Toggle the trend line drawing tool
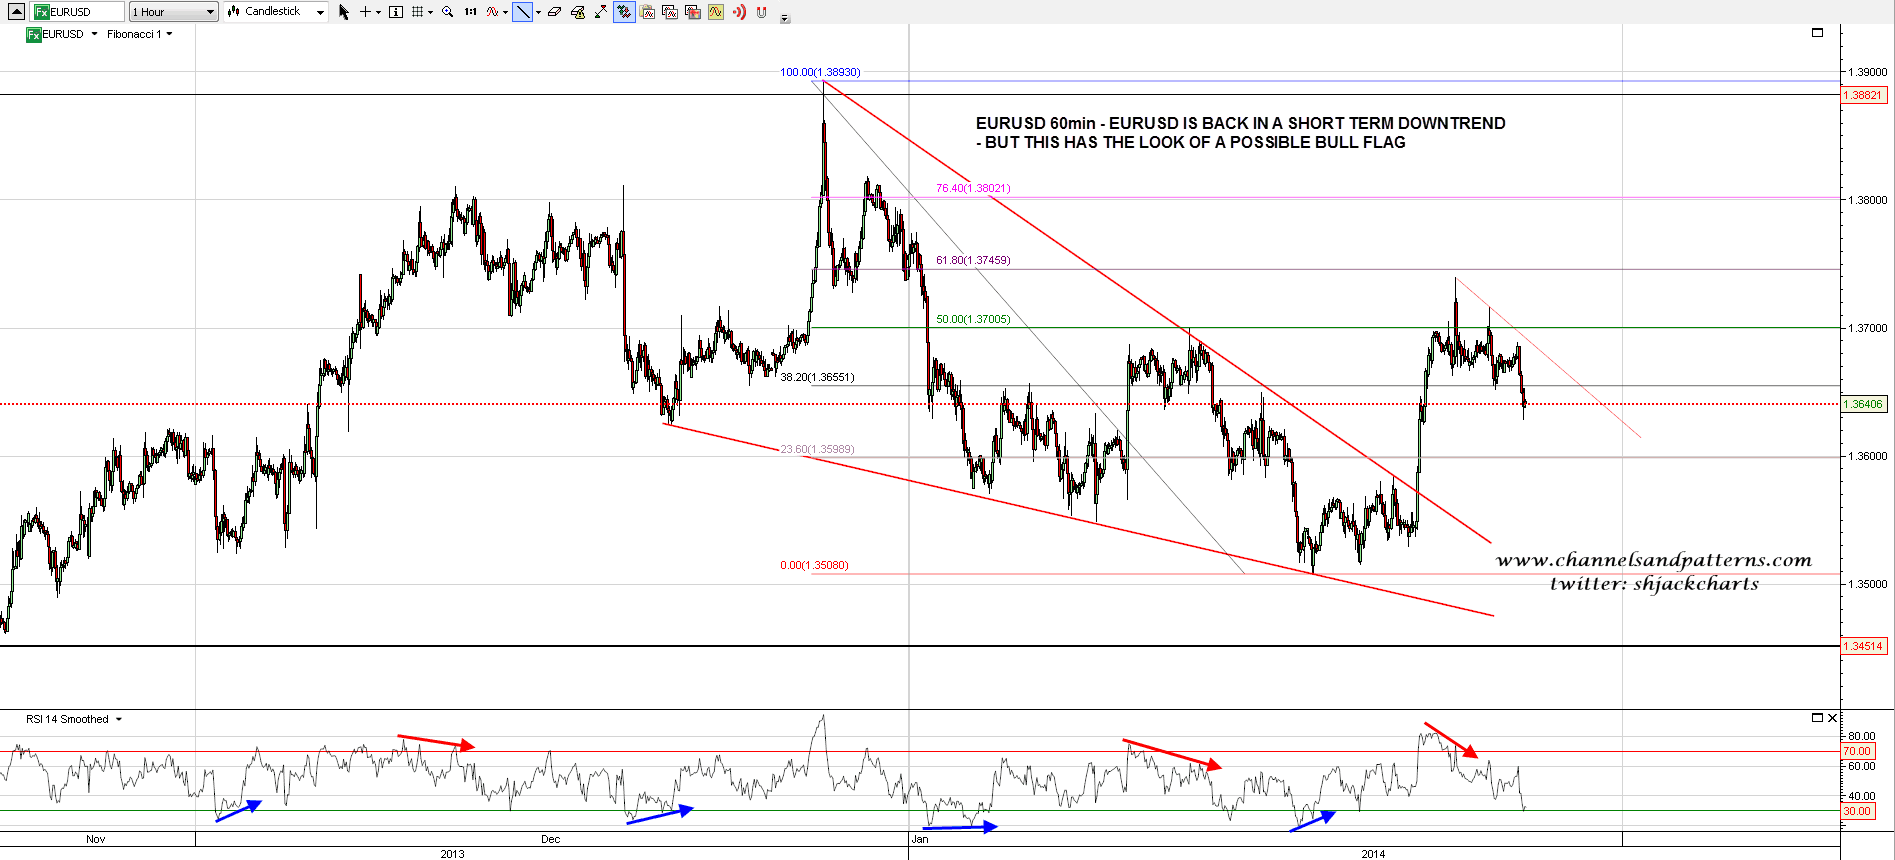 click(x=522, y=12)
